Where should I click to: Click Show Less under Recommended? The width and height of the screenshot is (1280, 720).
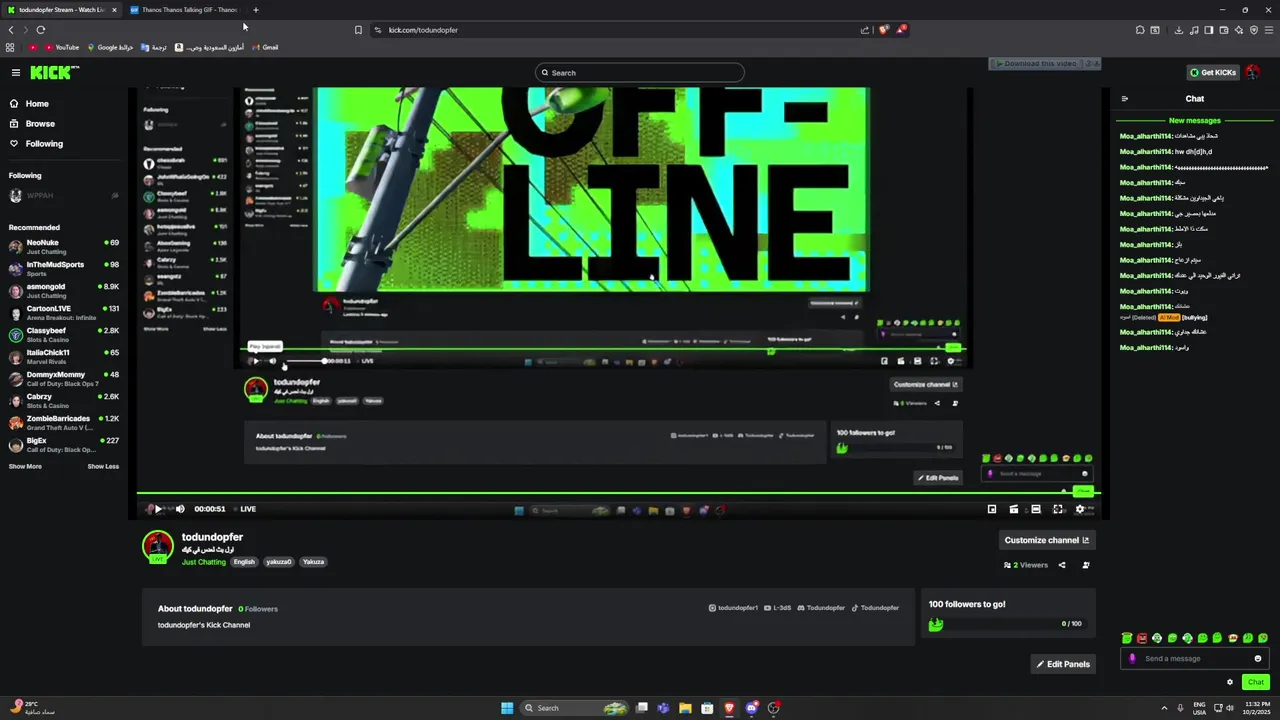[103, 466]
